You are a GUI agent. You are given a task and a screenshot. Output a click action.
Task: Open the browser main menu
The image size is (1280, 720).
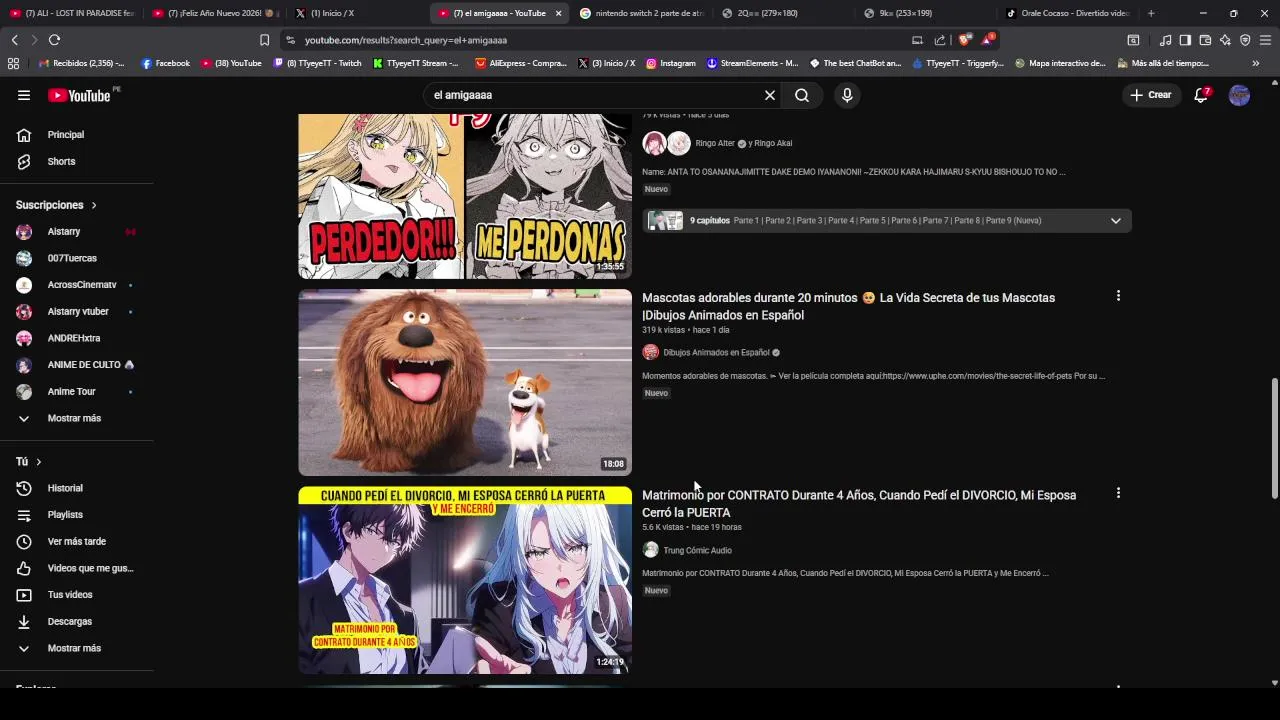(1266, 40)
